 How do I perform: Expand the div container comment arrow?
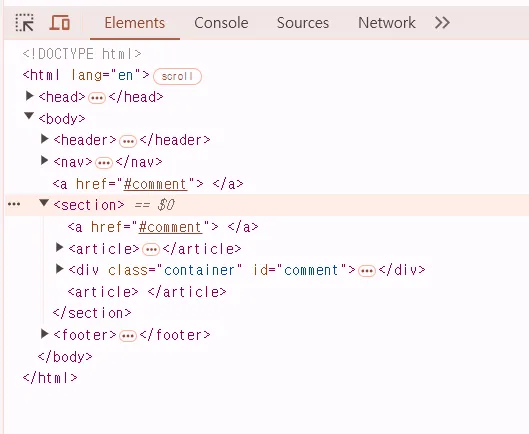point(59,269)
